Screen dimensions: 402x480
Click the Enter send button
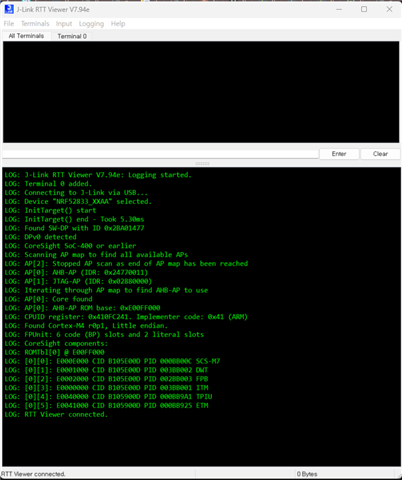(339, 154)
